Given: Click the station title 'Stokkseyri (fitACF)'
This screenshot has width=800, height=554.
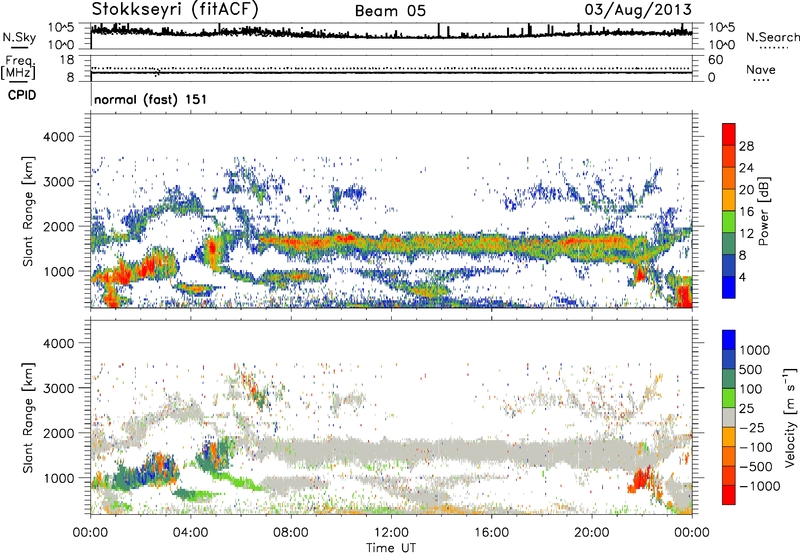Looking at the screenshot, I should tap(175, 10).
